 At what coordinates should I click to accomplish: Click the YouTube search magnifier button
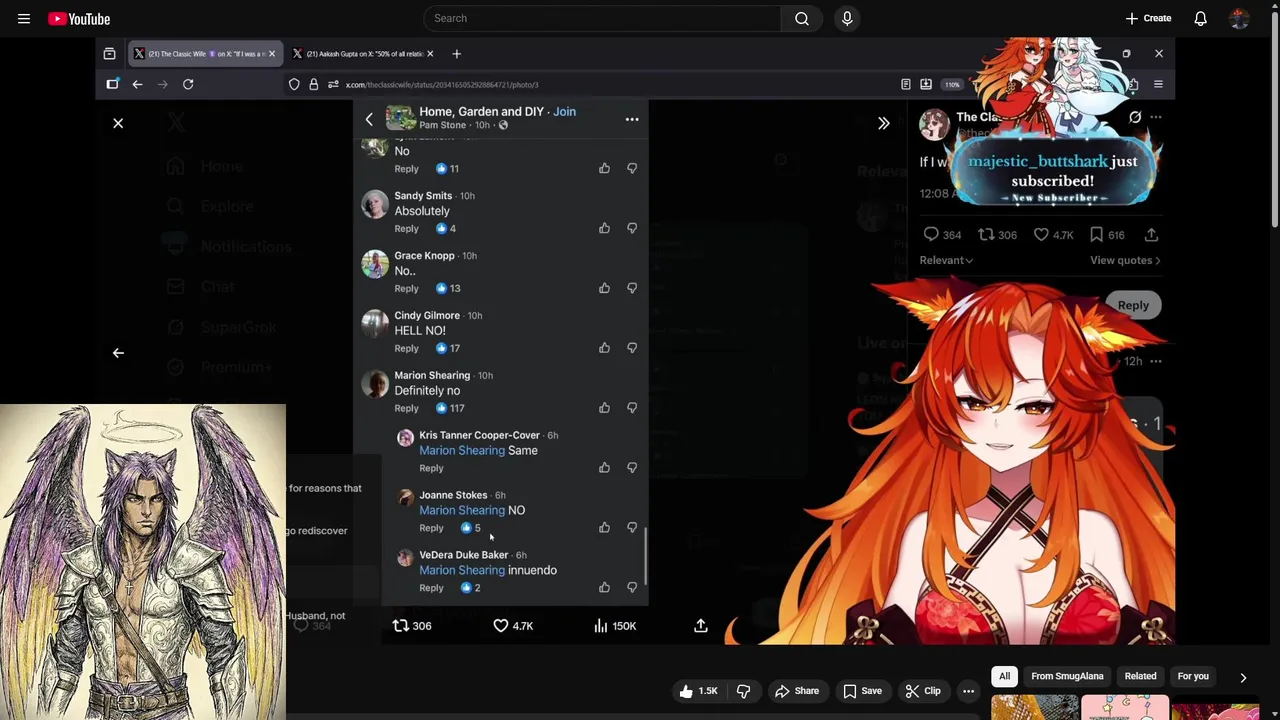pos(802,18)
